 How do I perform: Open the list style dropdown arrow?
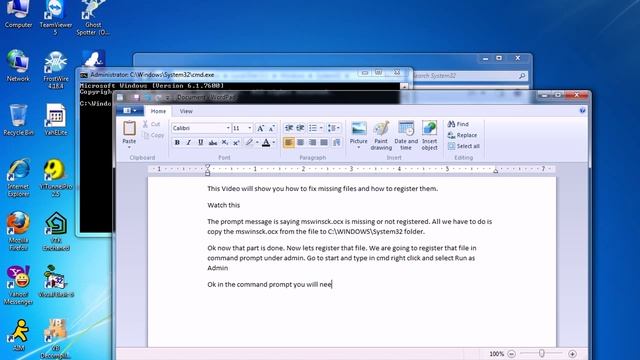(321, 128)
